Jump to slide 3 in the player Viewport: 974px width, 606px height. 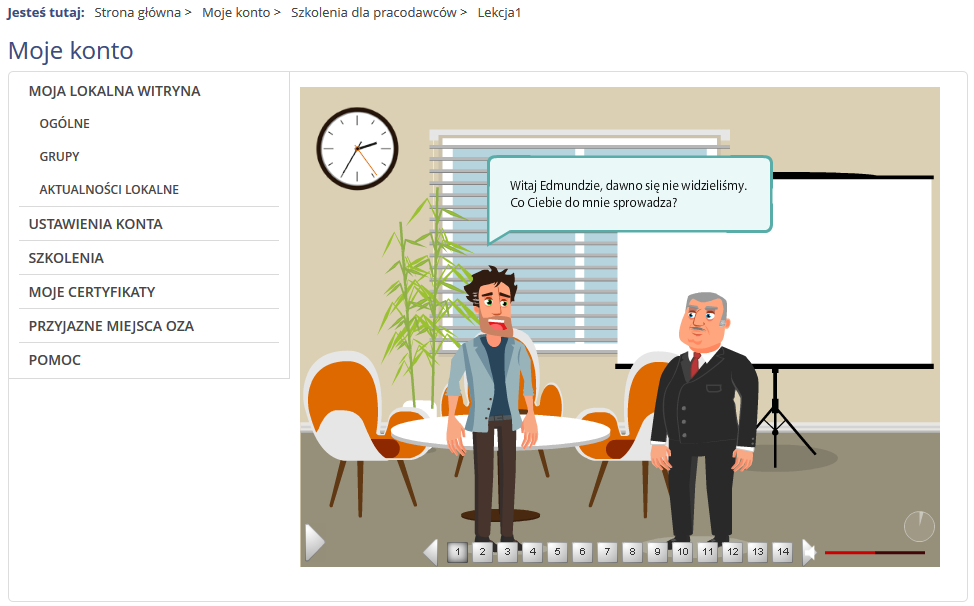[507, 552]
